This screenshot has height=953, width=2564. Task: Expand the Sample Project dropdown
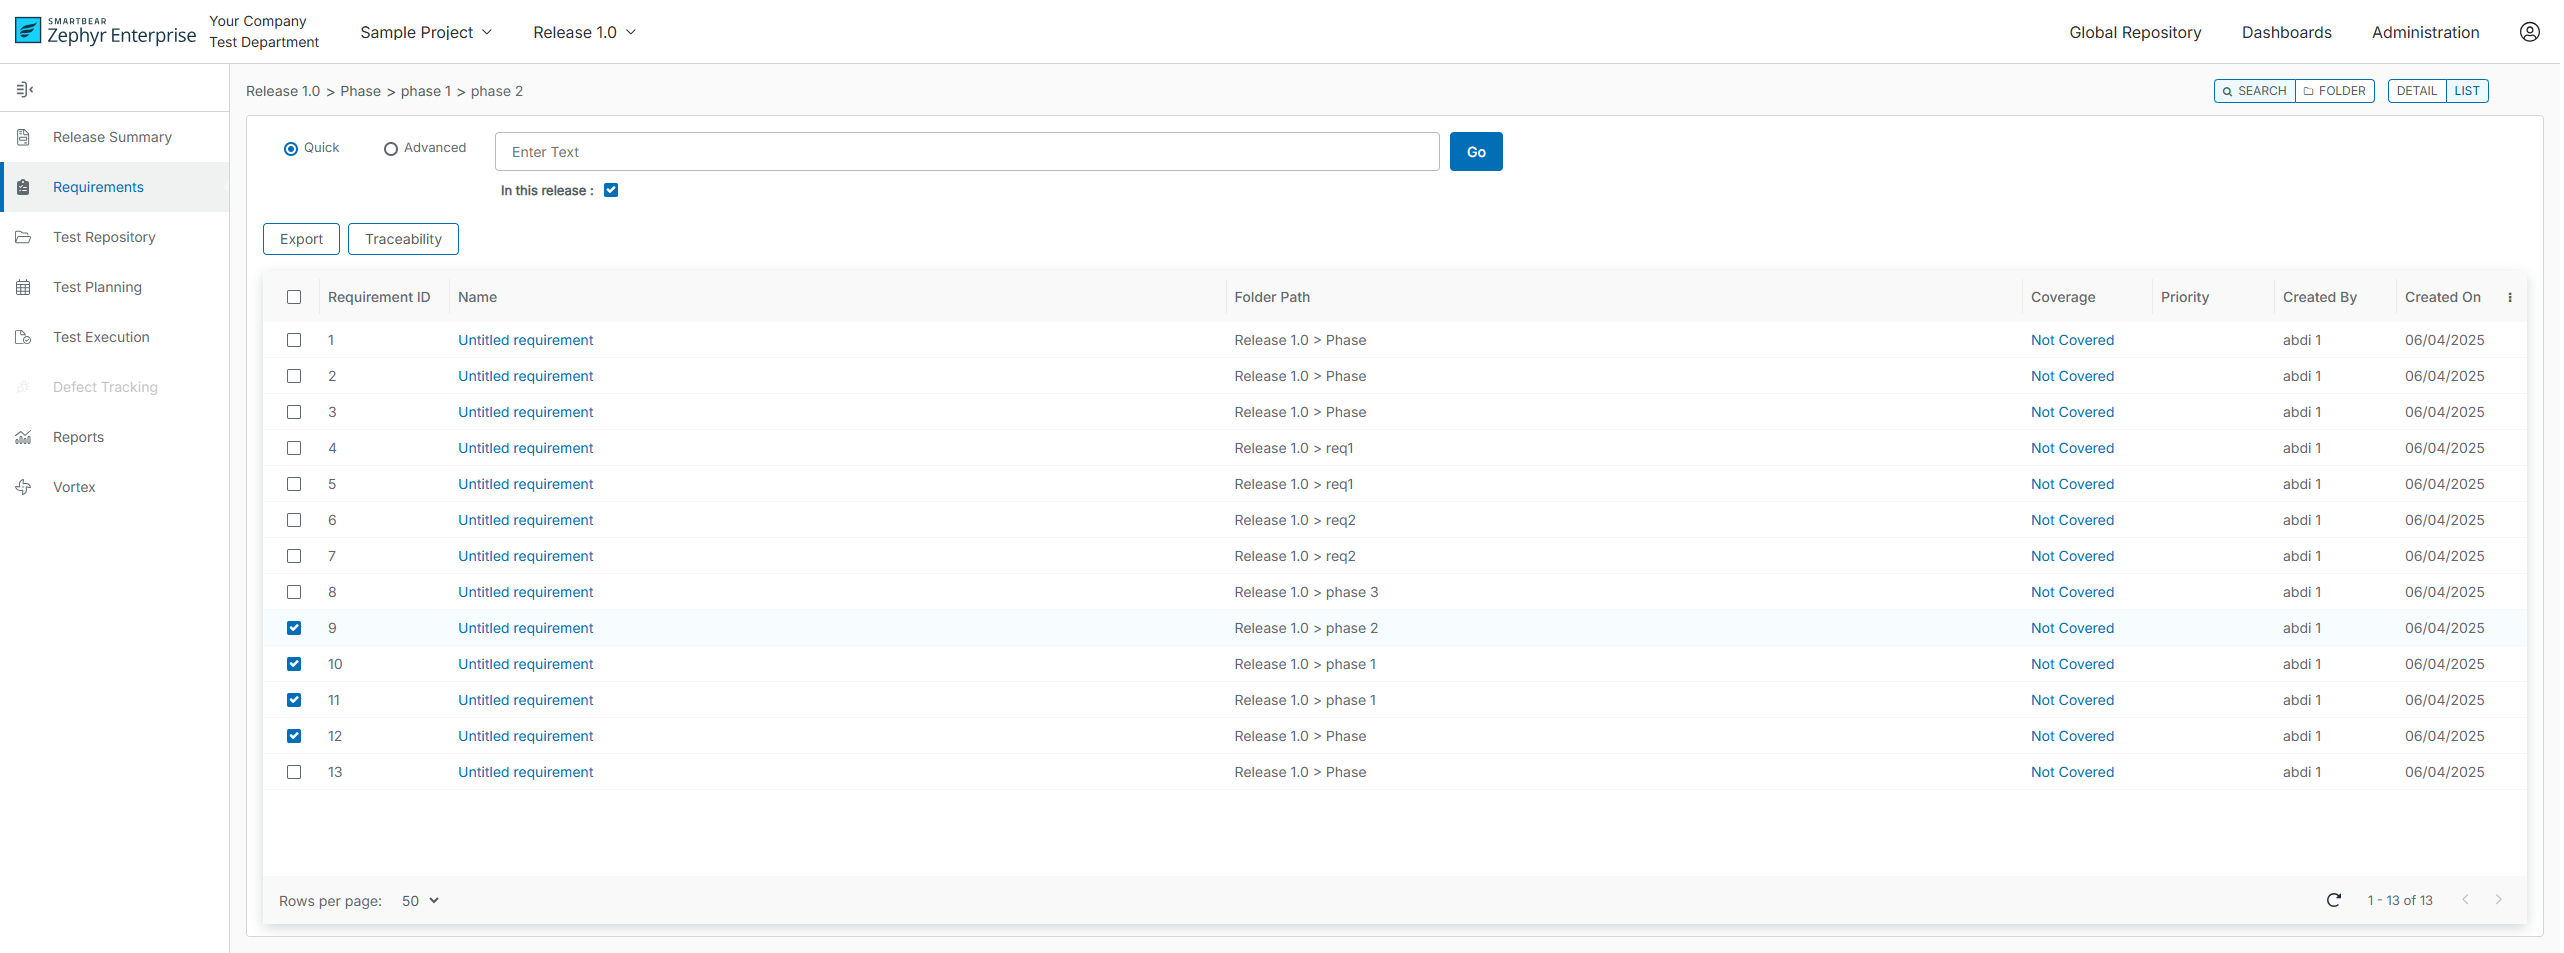tap(426, 32)
